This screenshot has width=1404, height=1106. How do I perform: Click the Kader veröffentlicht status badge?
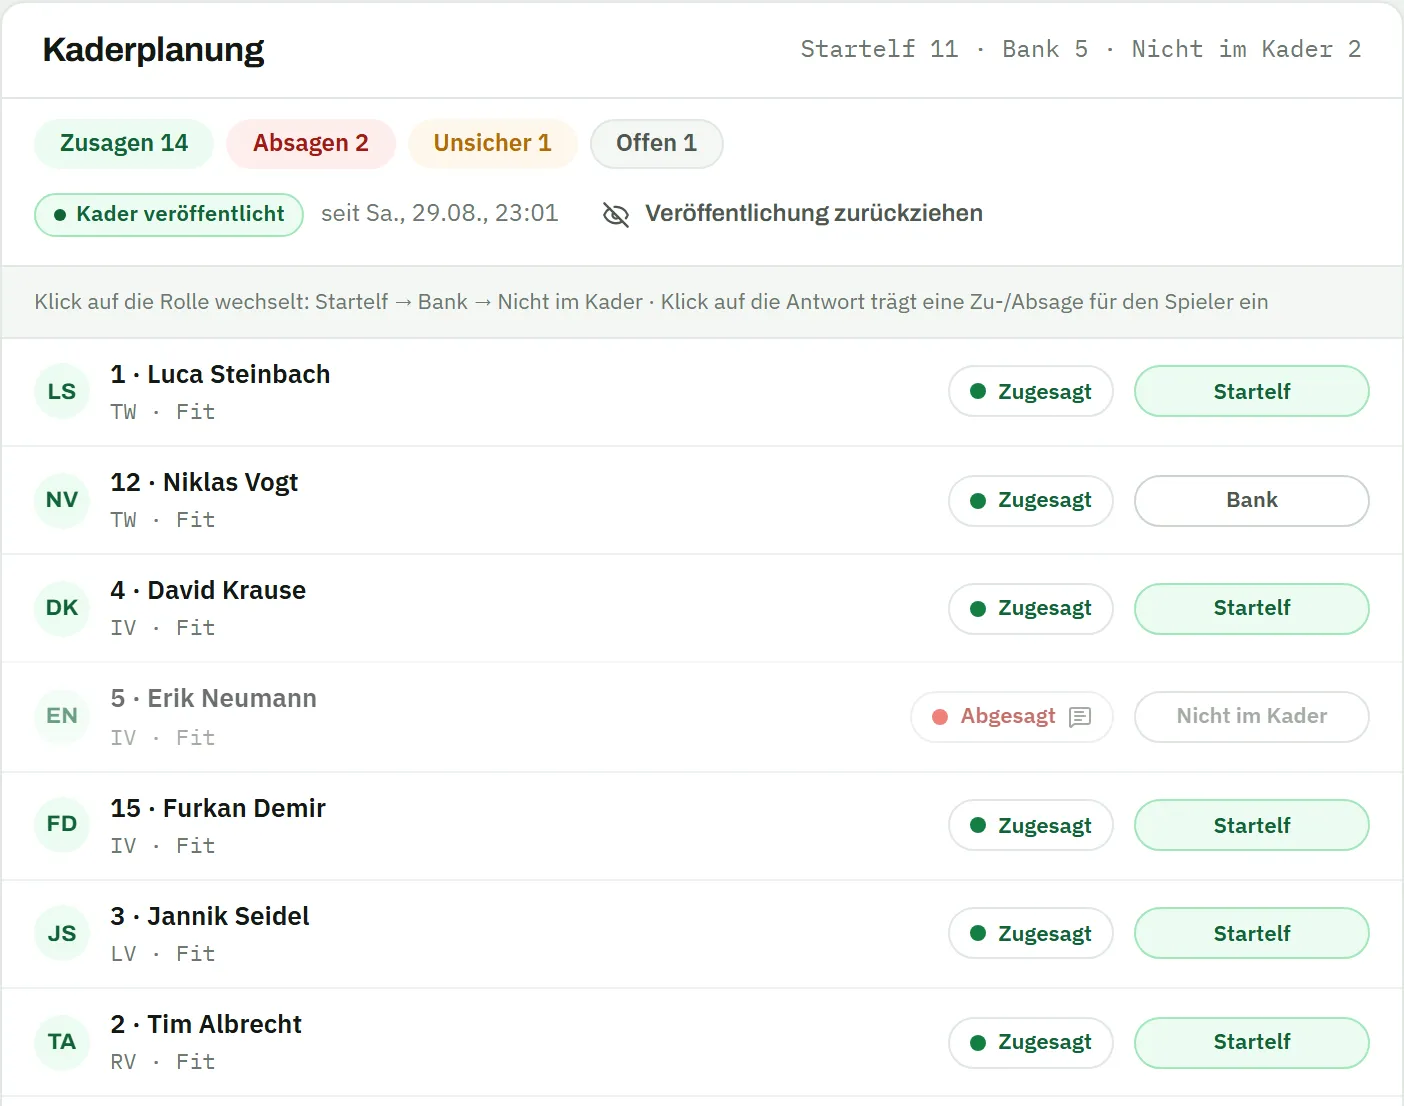click(169, 214)
